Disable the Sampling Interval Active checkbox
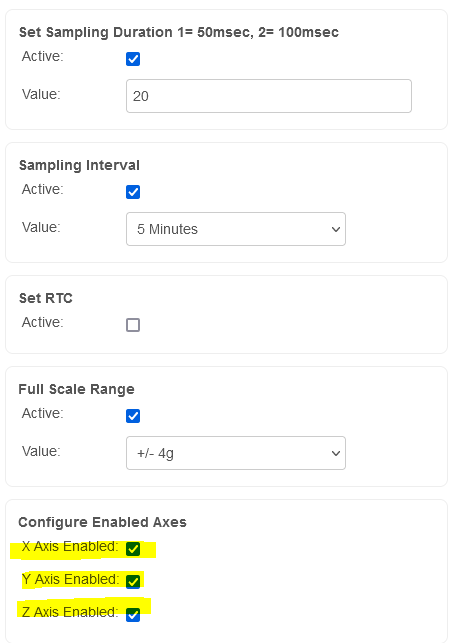This screenshot has height=643, width=454. [x=133, y=192]
